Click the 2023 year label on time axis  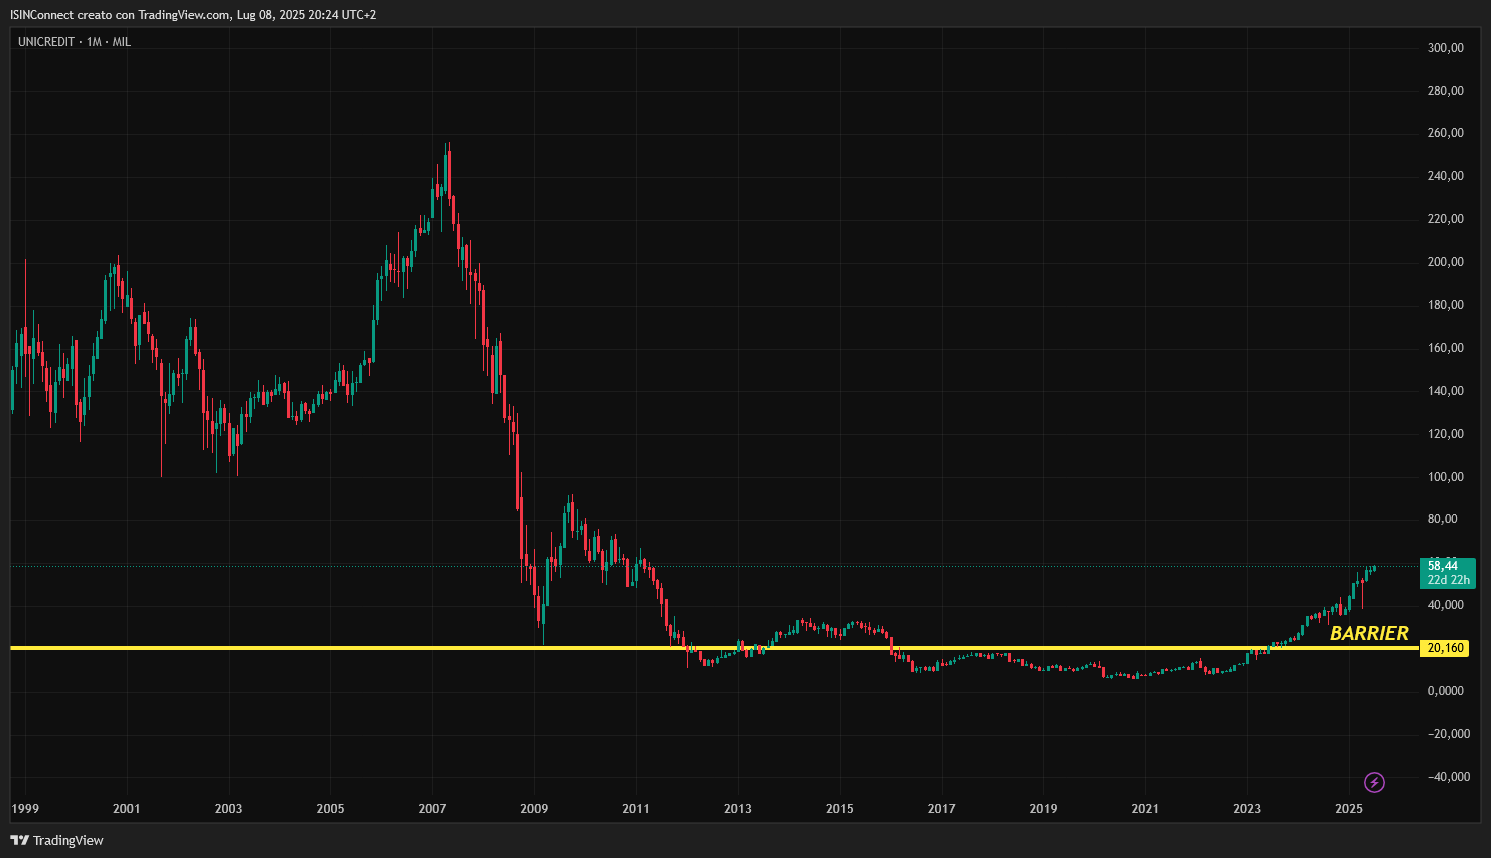click(1247, 809)
